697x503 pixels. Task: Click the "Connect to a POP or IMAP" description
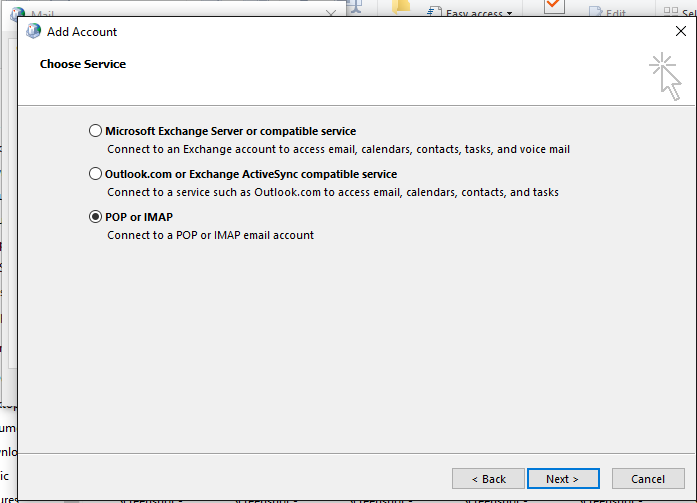coord(210,235)
